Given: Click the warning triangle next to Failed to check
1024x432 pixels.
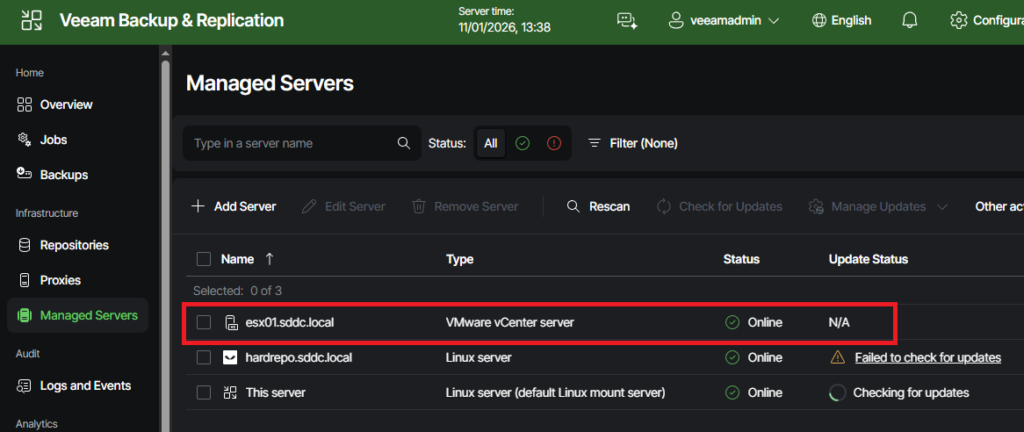Looking at the screenshot, I should pos(837,357).
